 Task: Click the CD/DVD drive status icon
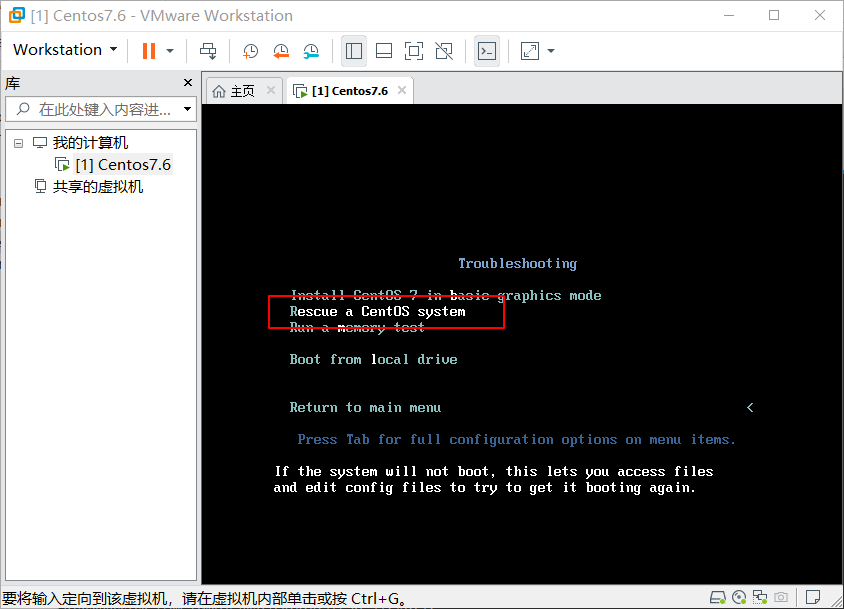[x=739, y=597]
